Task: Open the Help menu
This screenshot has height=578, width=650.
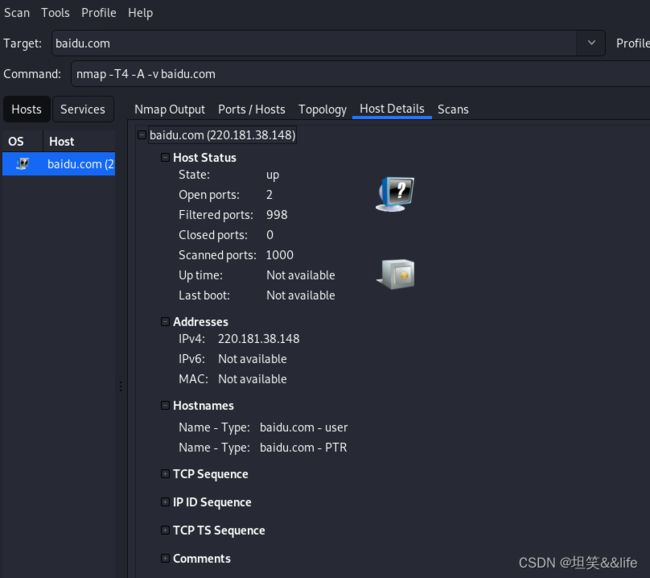Action: pos(140,13)
